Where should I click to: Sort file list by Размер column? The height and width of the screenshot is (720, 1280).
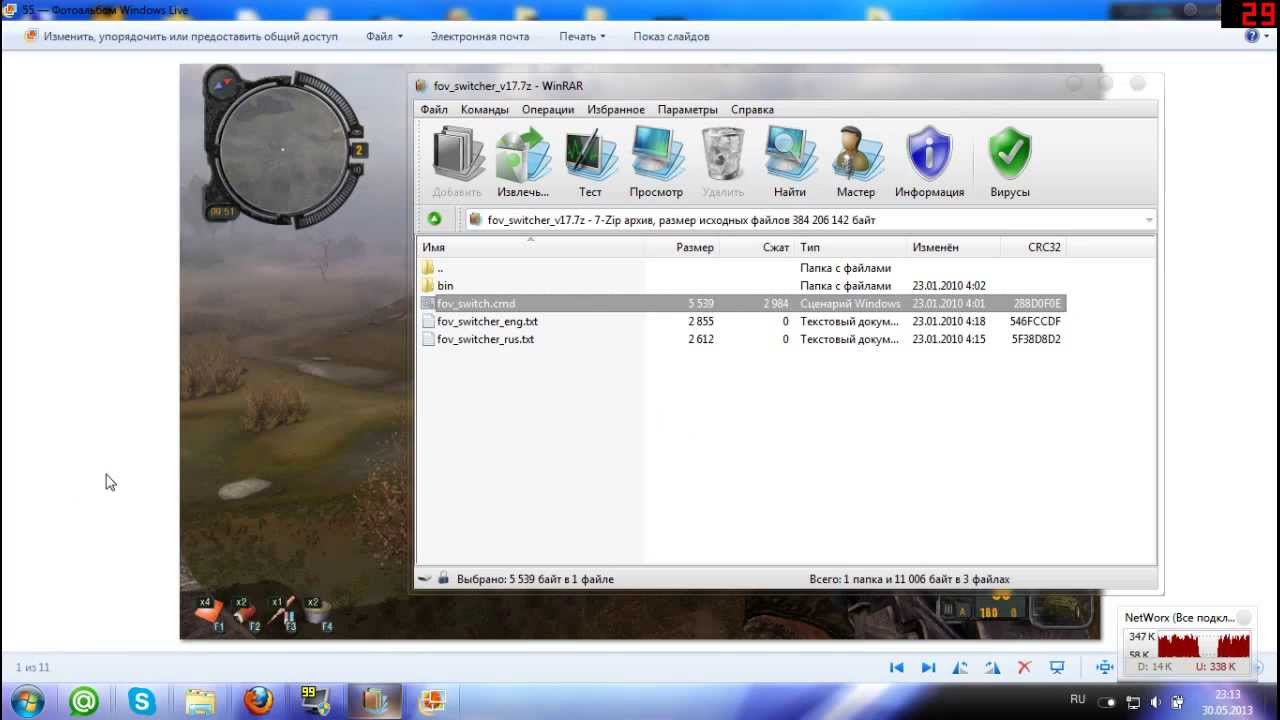pyautogui.click(x=682, y=247)
